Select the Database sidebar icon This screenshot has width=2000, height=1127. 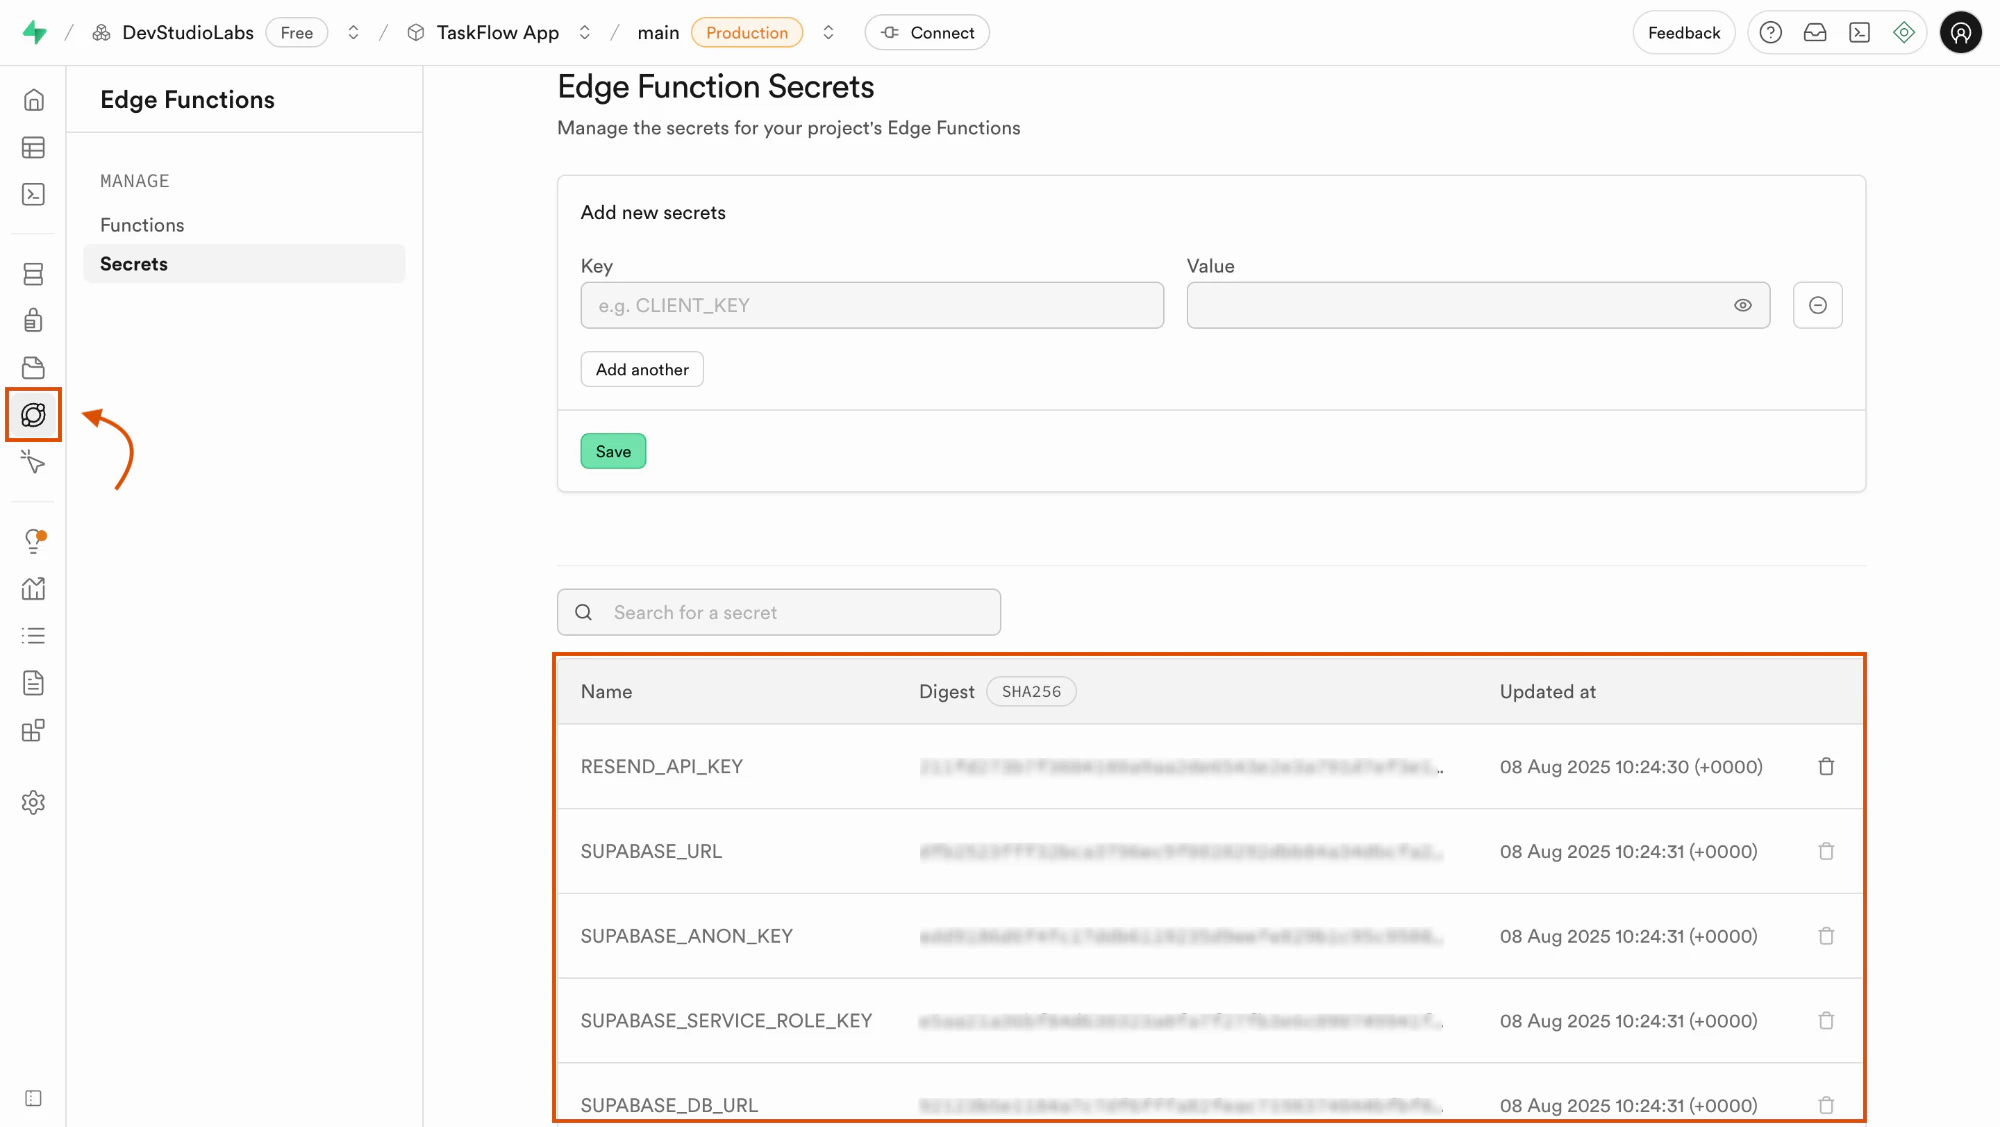33,273
